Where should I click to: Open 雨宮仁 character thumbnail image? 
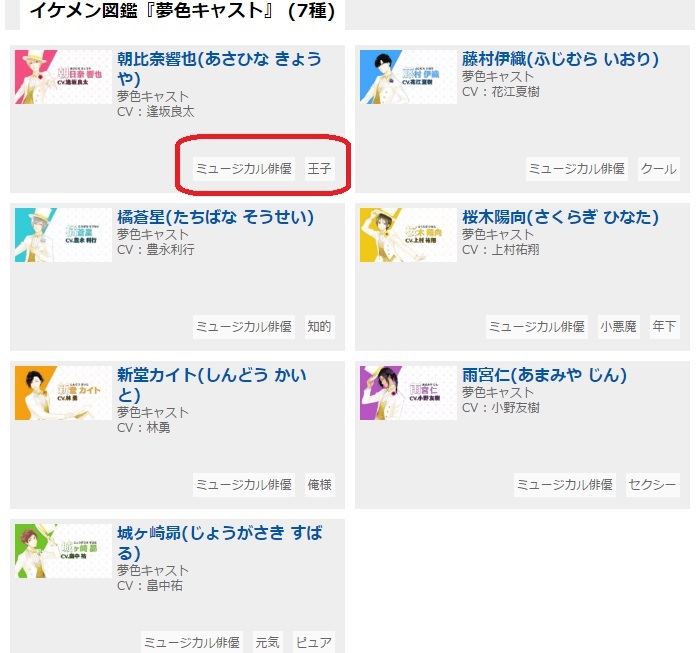click(x=408, y=393)
